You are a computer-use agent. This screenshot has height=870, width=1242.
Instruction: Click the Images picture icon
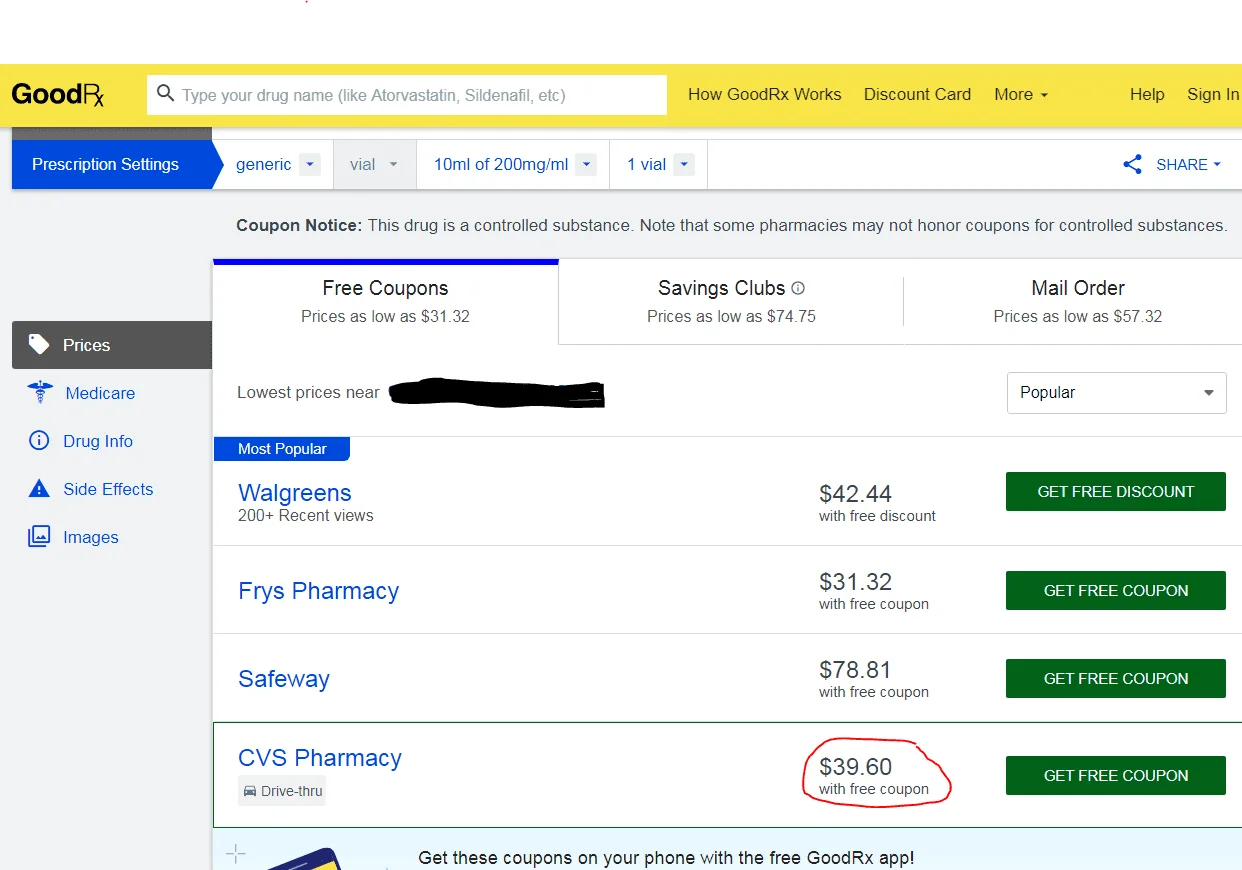39,537
